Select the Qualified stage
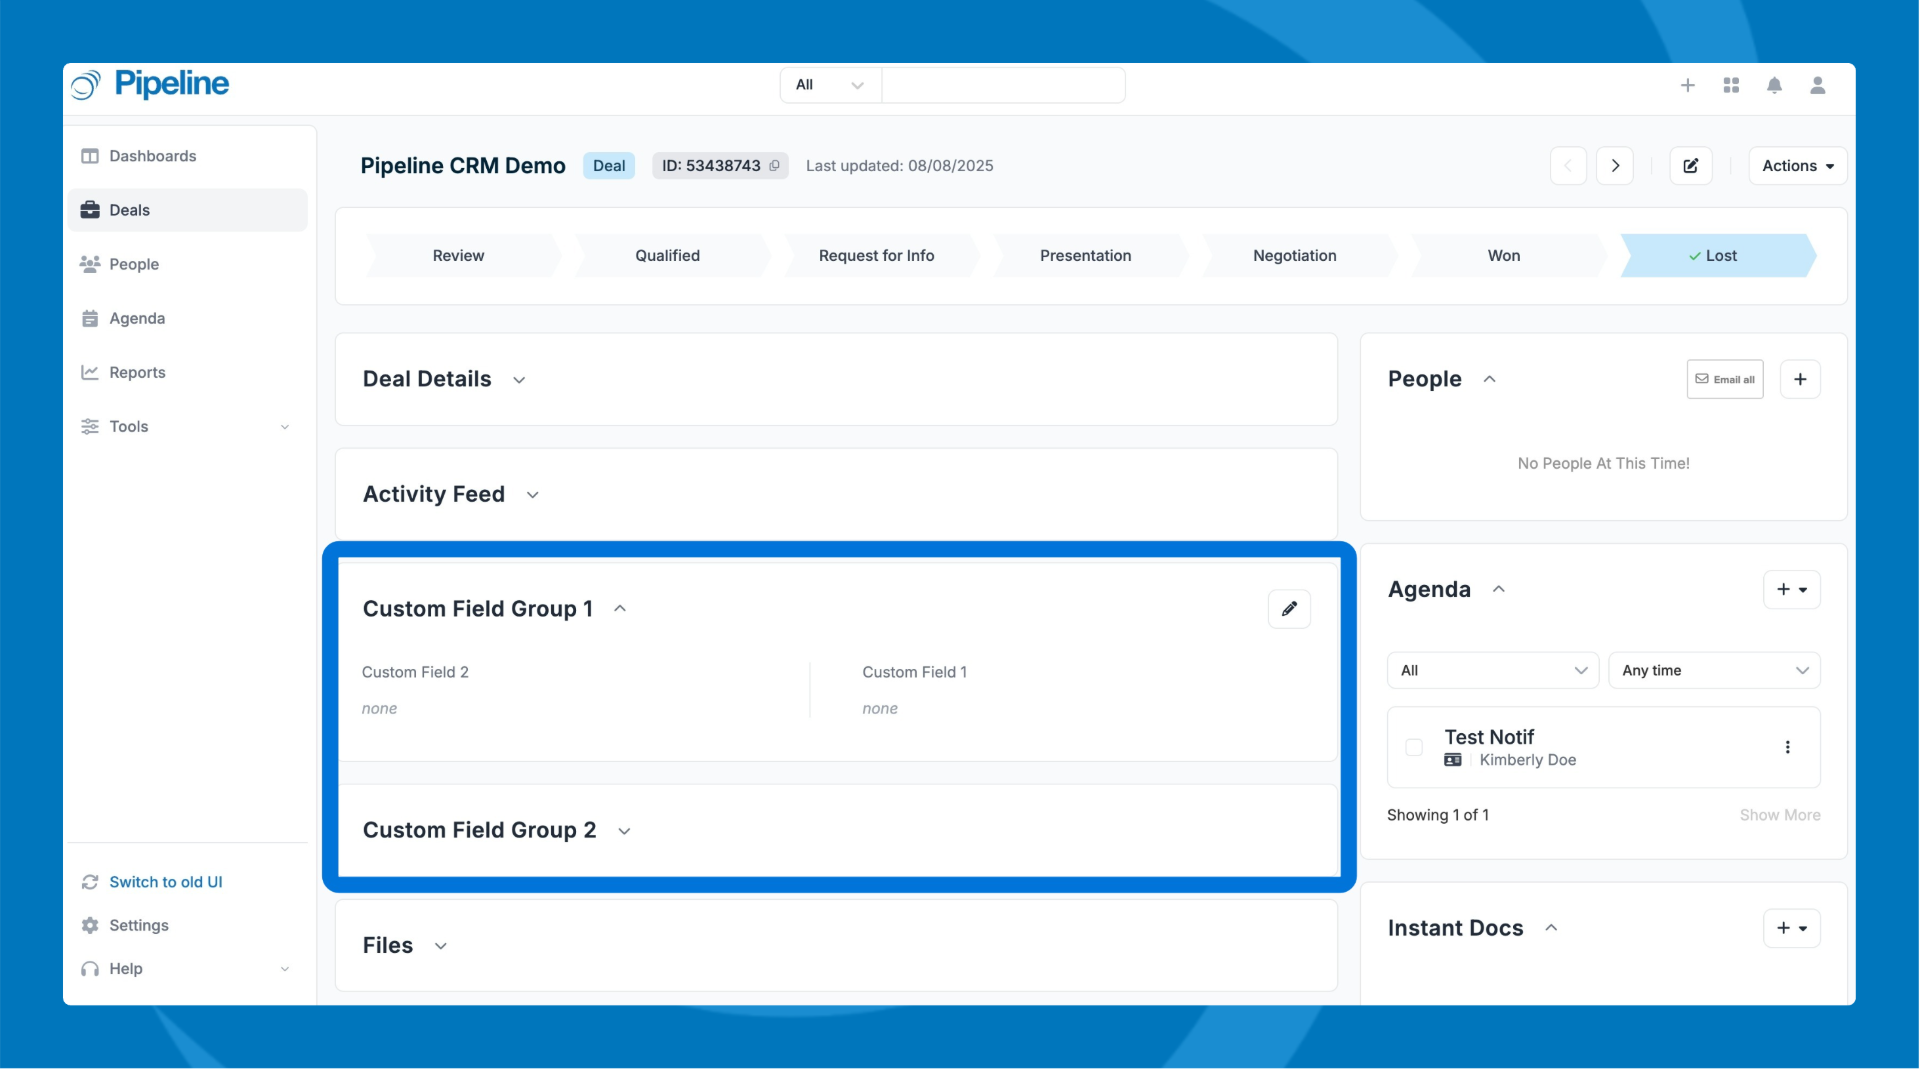 668,256
